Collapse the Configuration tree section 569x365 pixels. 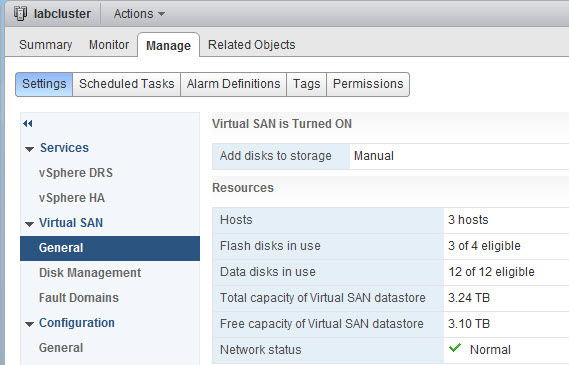(x=29, y=324)
